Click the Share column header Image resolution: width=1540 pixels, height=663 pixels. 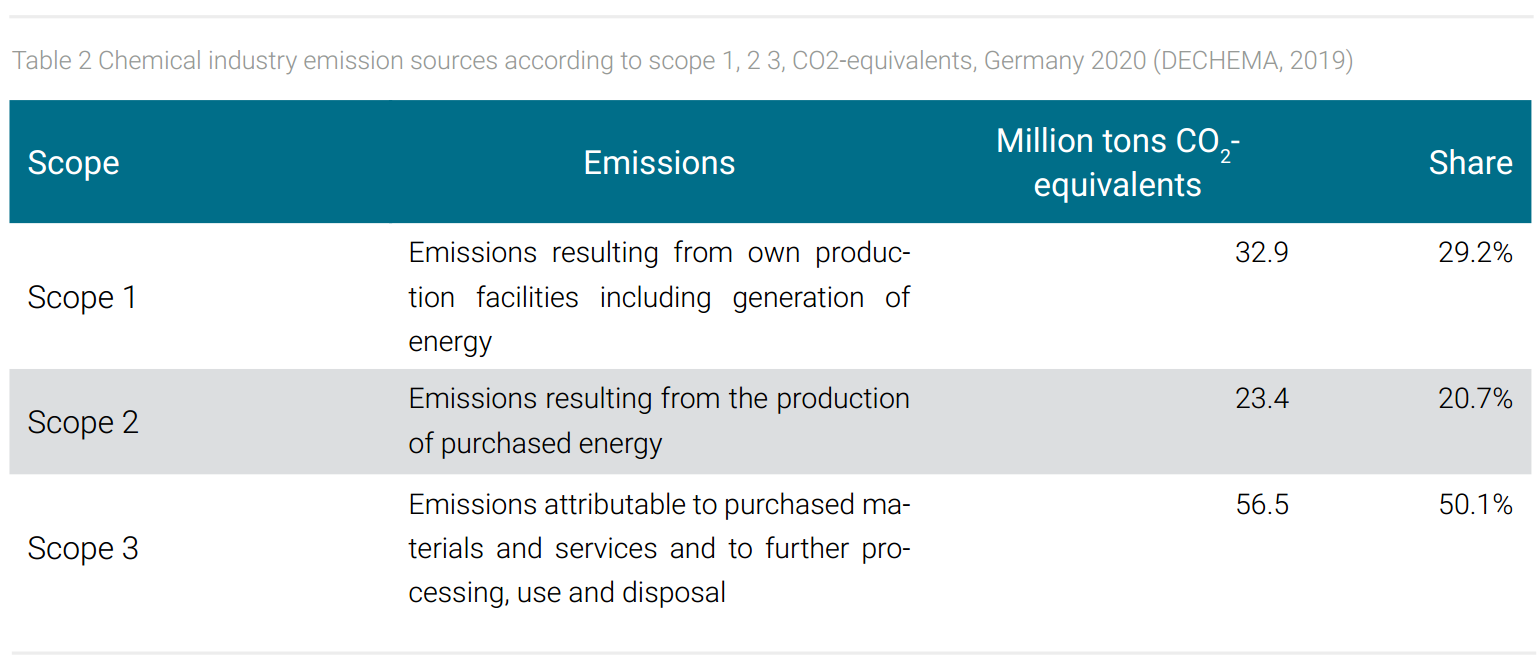(x=1470, y=163)
